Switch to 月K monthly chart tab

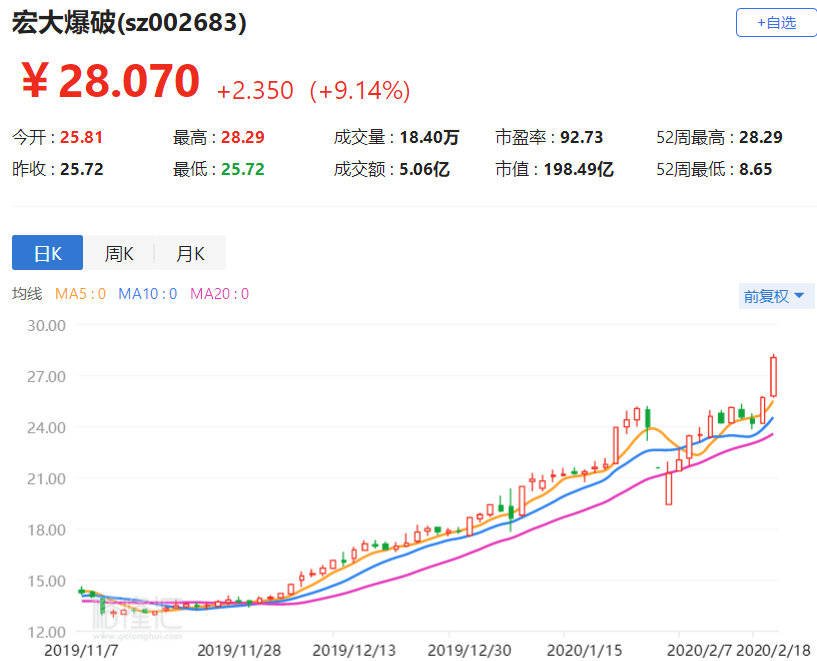pyautogui.click(x=190, y=253)
